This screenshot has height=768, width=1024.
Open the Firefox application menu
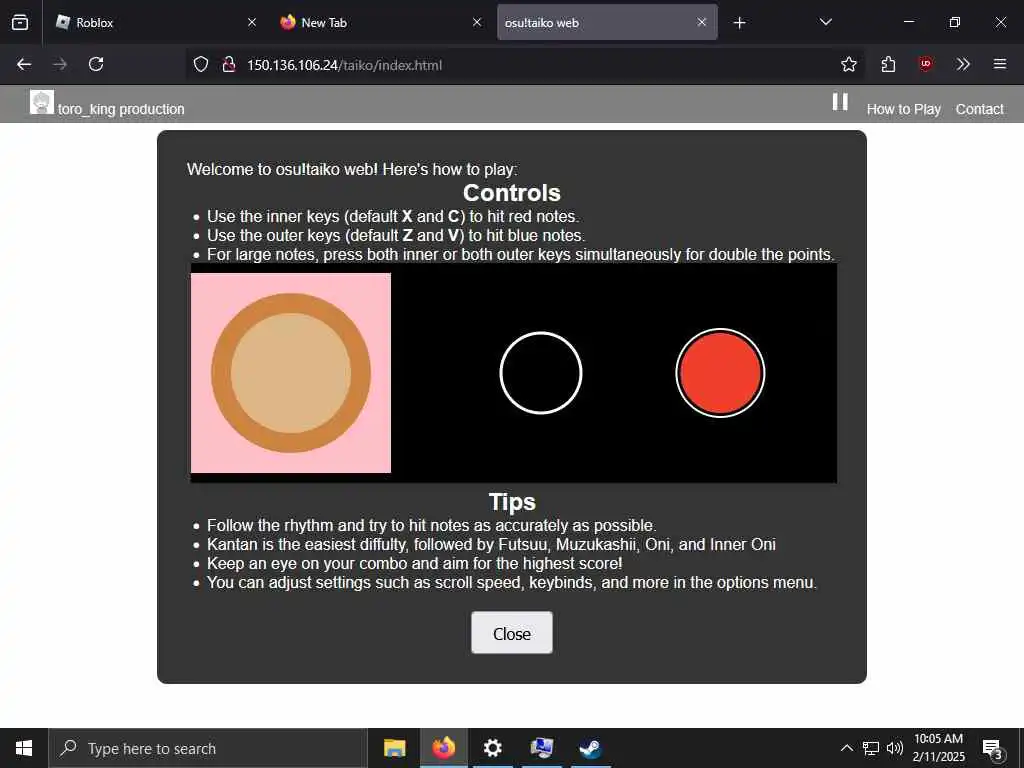1000,64
